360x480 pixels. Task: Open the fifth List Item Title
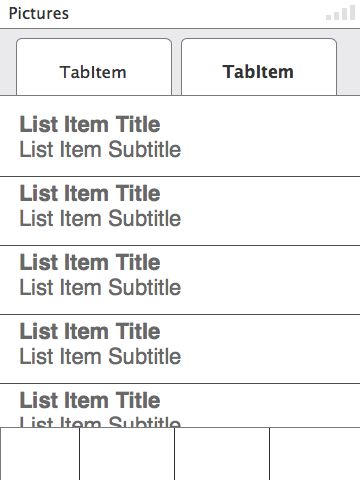90,400
